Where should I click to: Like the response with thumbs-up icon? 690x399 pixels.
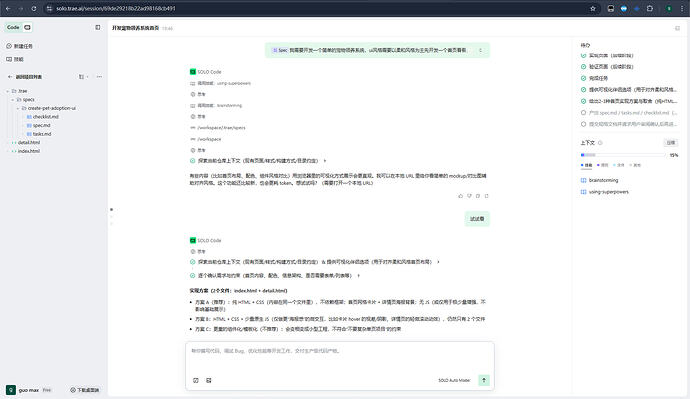(461, 196)
